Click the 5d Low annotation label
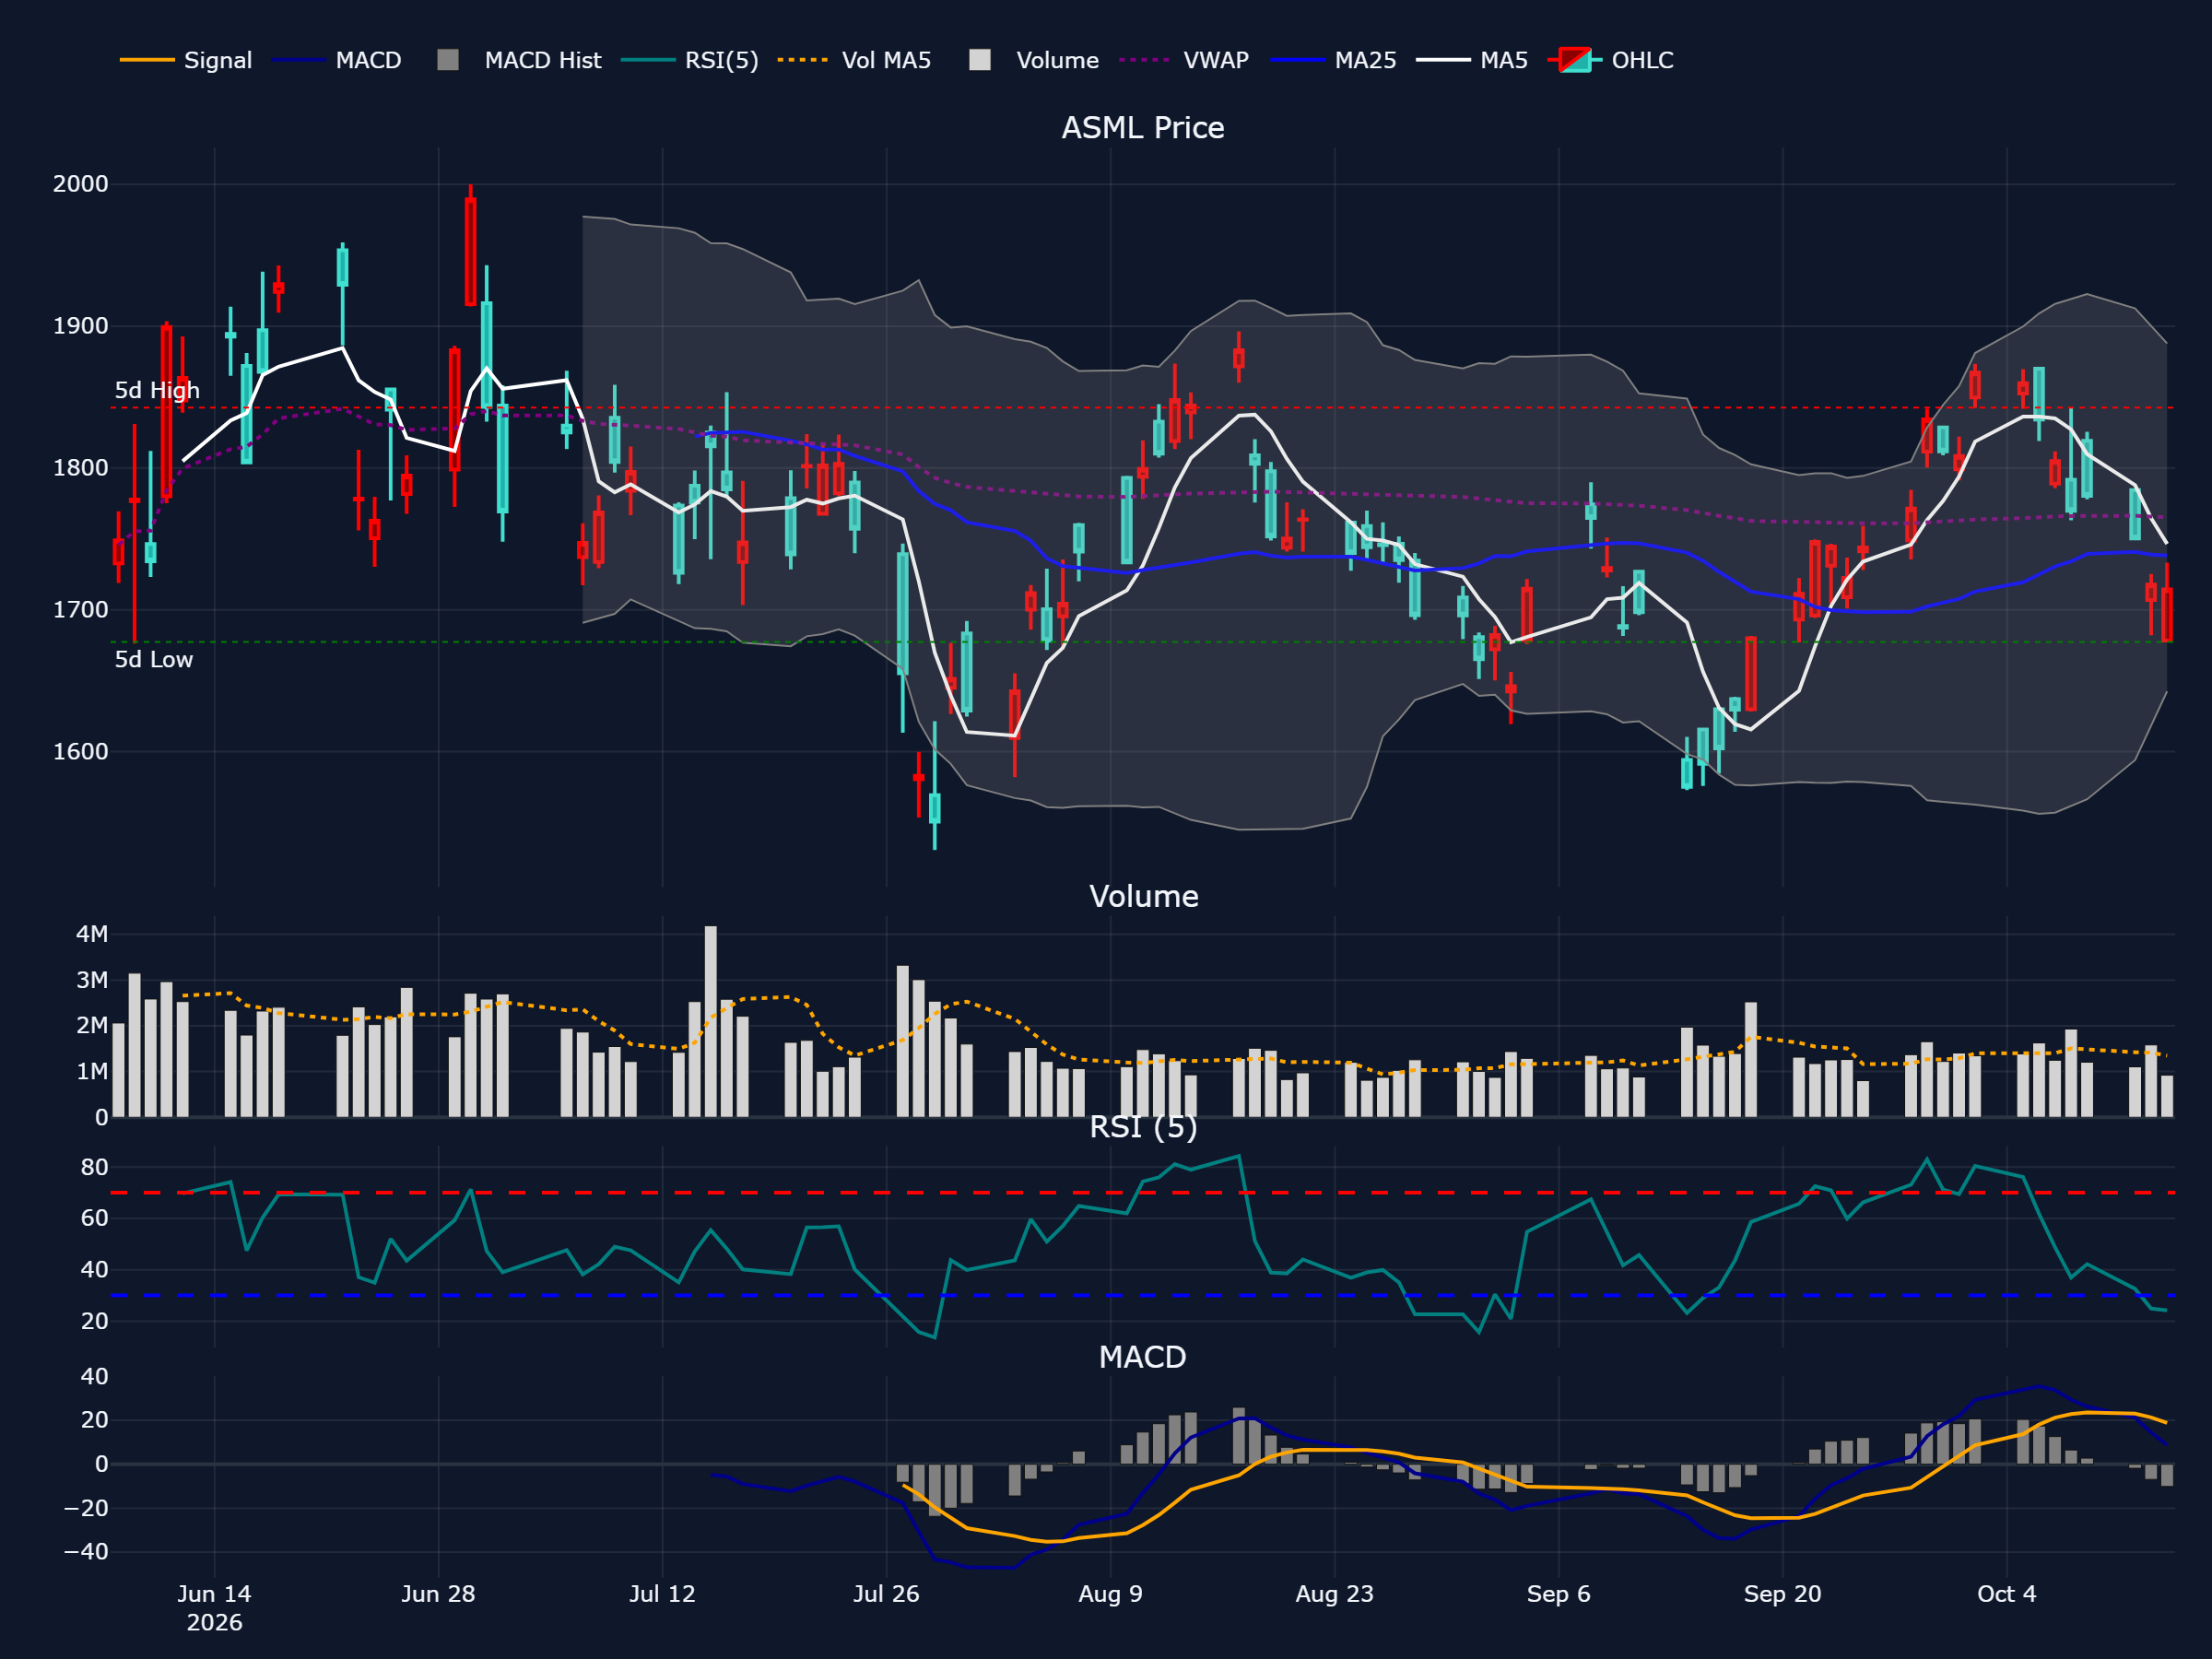The image size is (2212, 1659). coord(154,659)
